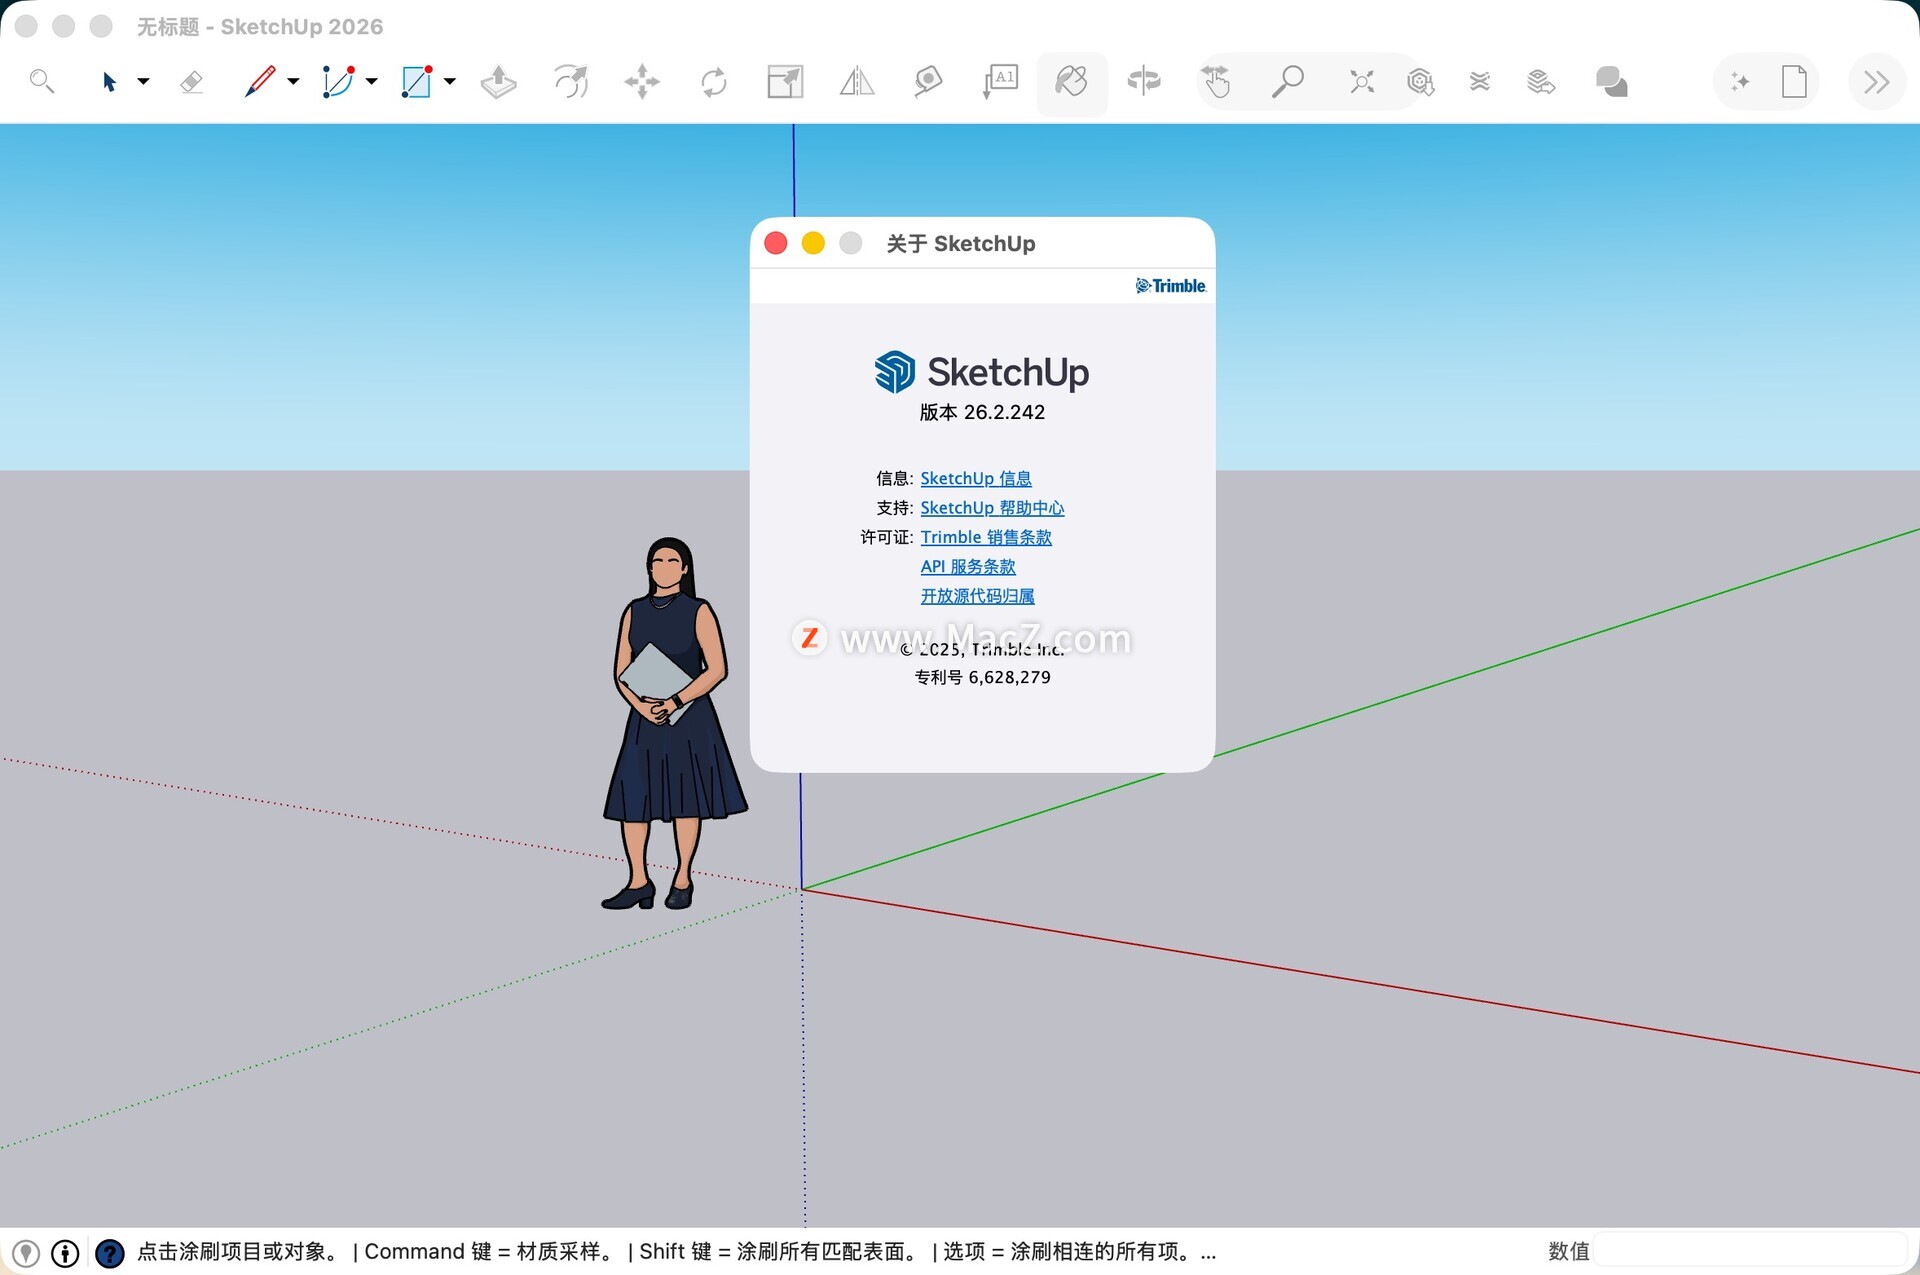
Task: Click the sparkle AI icon
Action: [x=1740, y=81]
